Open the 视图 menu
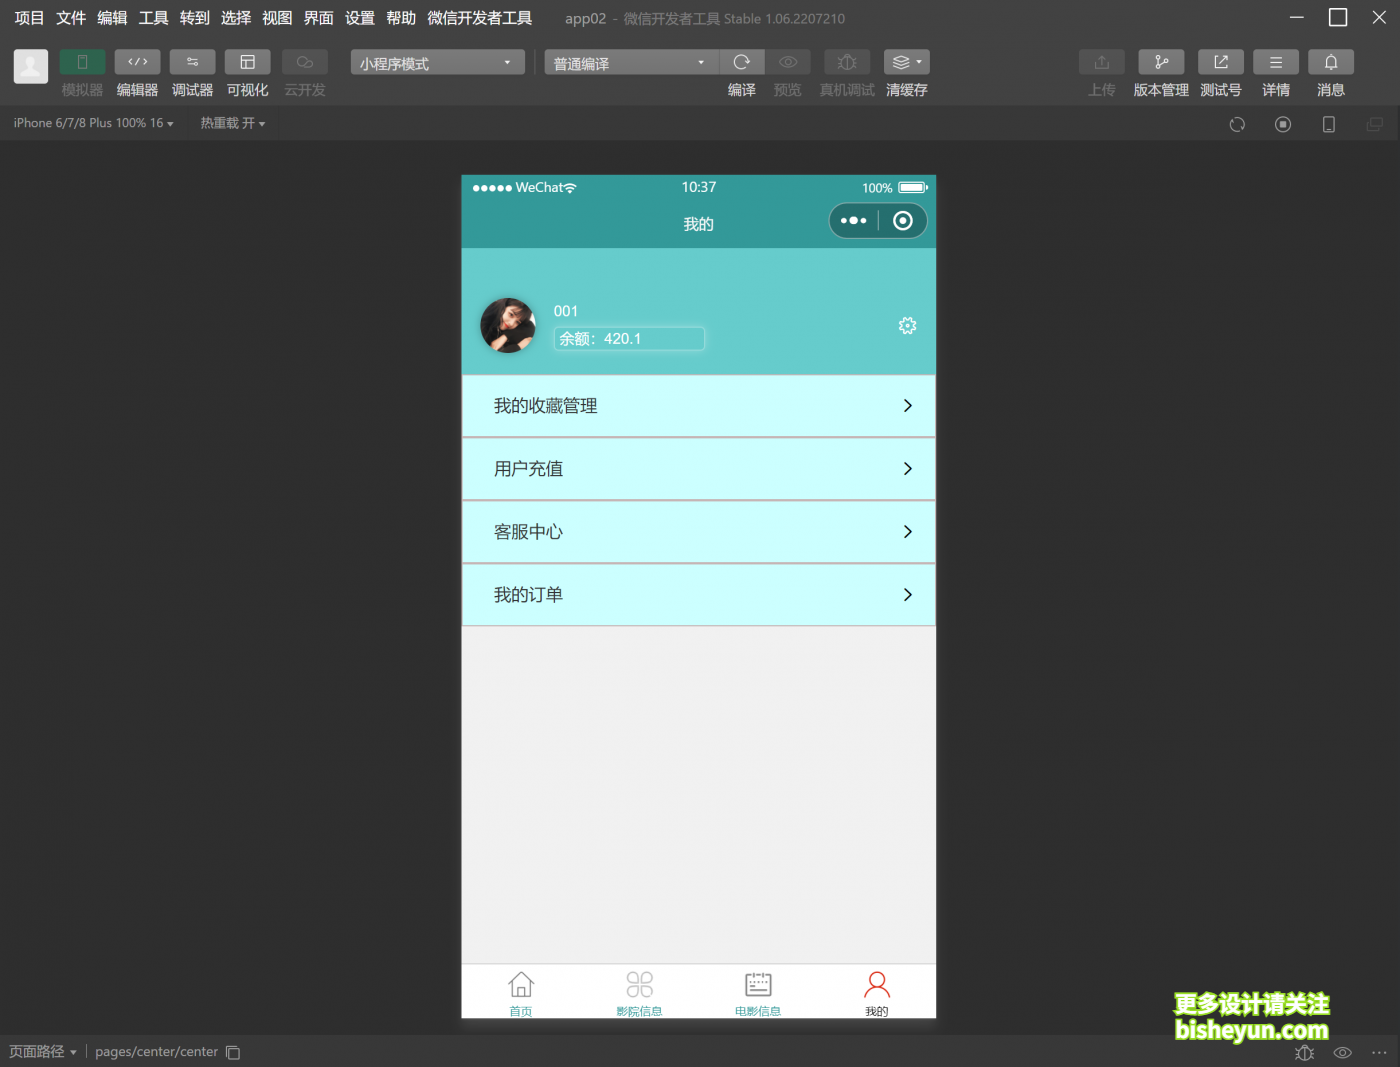Viewport: 1400px width, 1067px height. 277,18
